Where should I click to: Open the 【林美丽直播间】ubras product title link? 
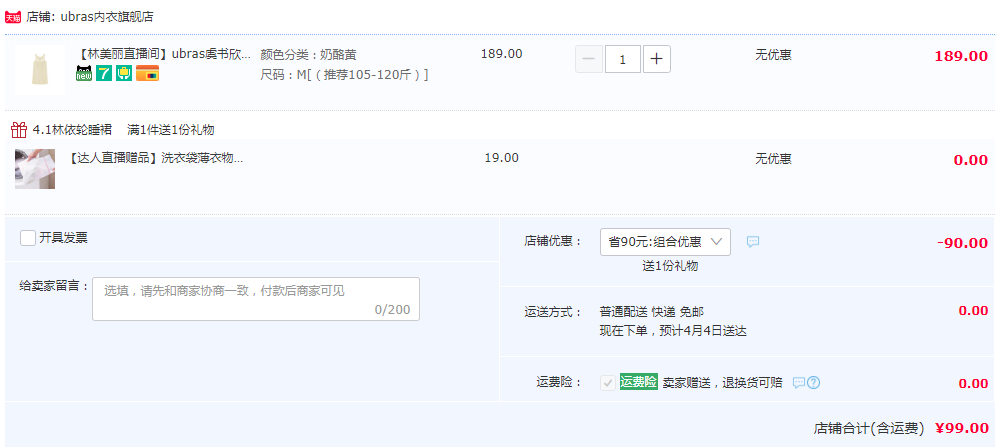pyautogui.click(x=163, y=54)
